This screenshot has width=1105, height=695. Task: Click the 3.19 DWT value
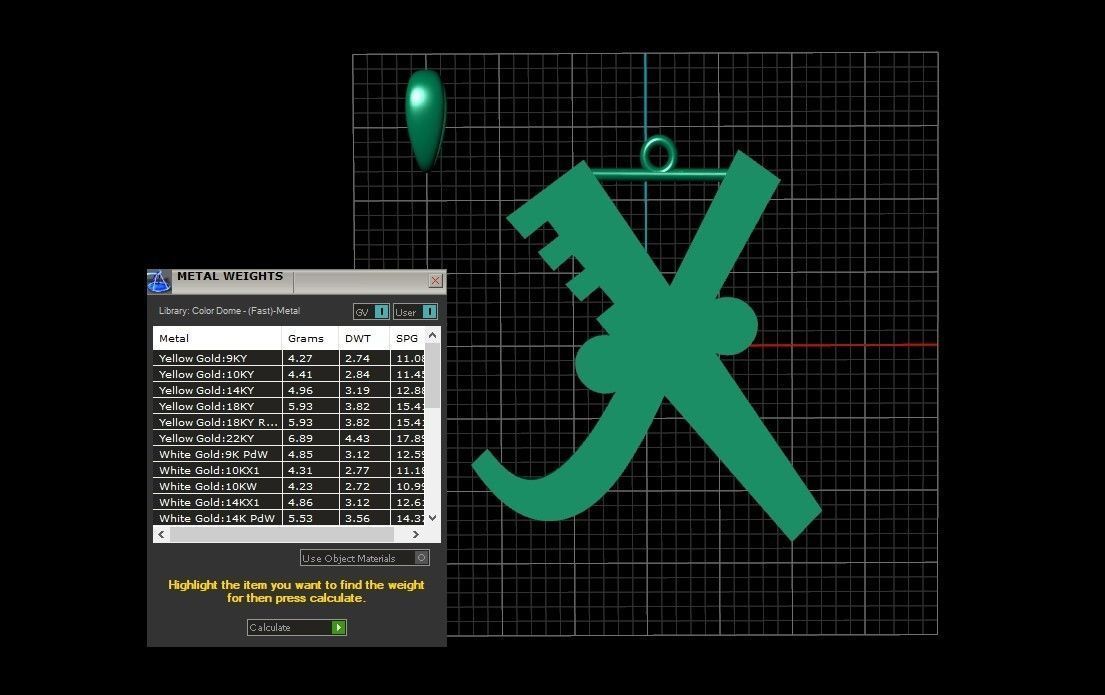point(357,390)
